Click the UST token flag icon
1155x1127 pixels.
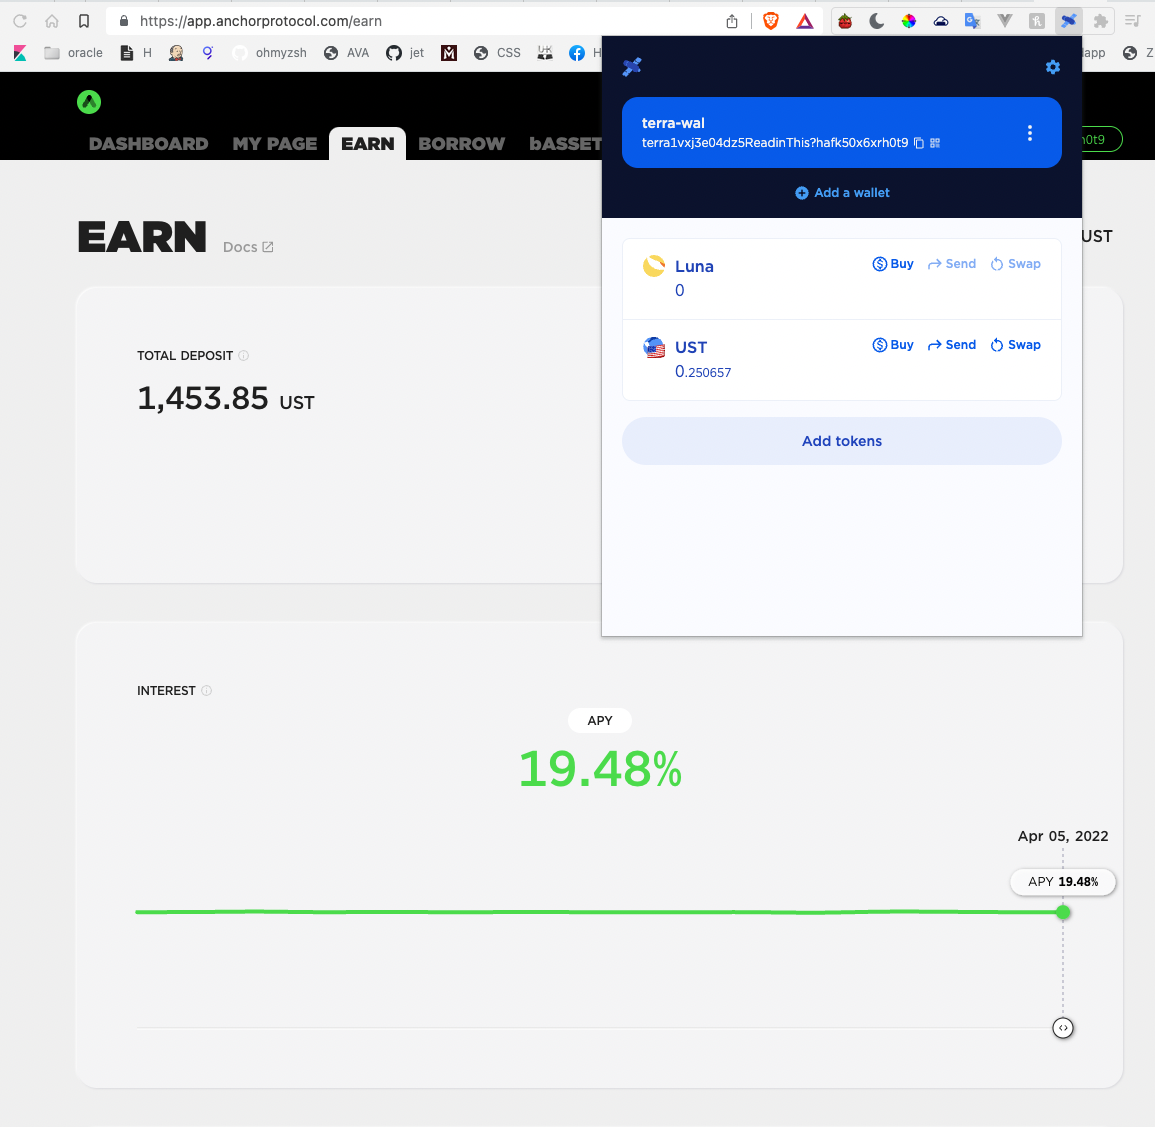[653, 347]
